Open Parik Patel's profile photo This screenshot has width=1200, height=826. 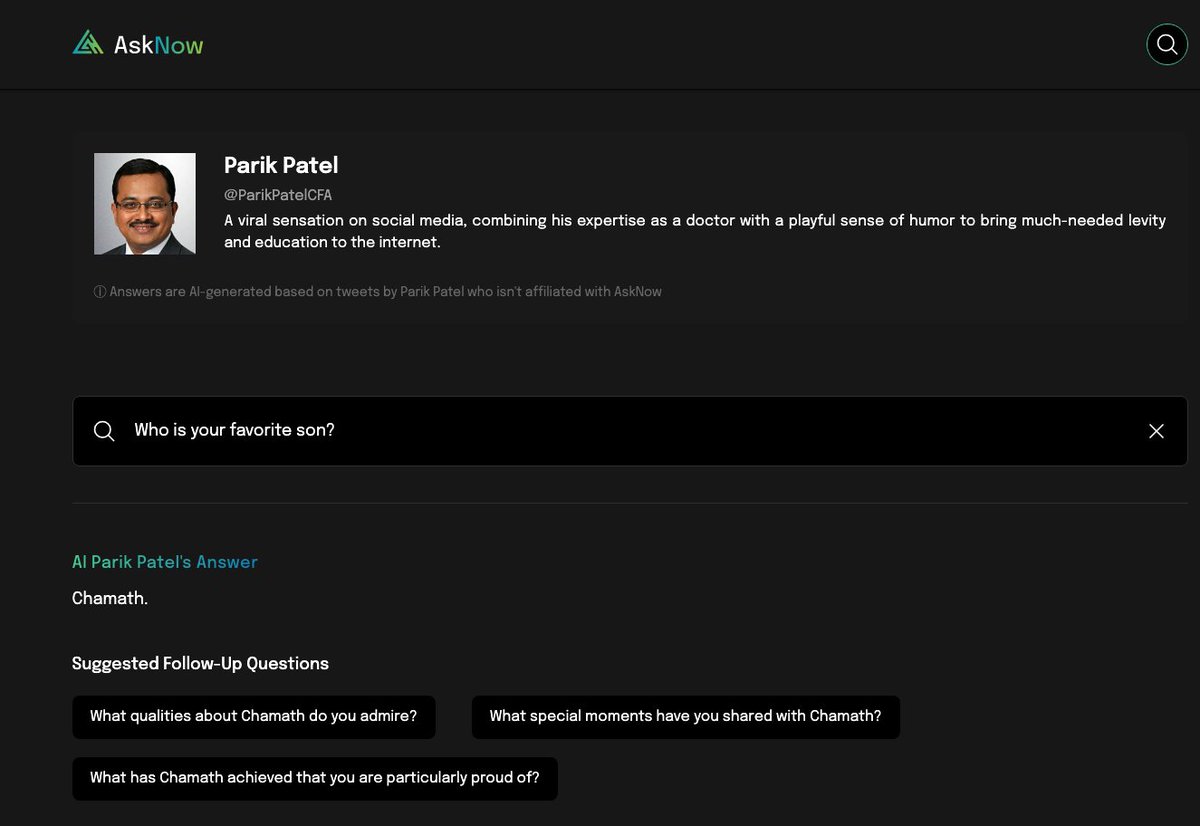[x=145, y=204]
